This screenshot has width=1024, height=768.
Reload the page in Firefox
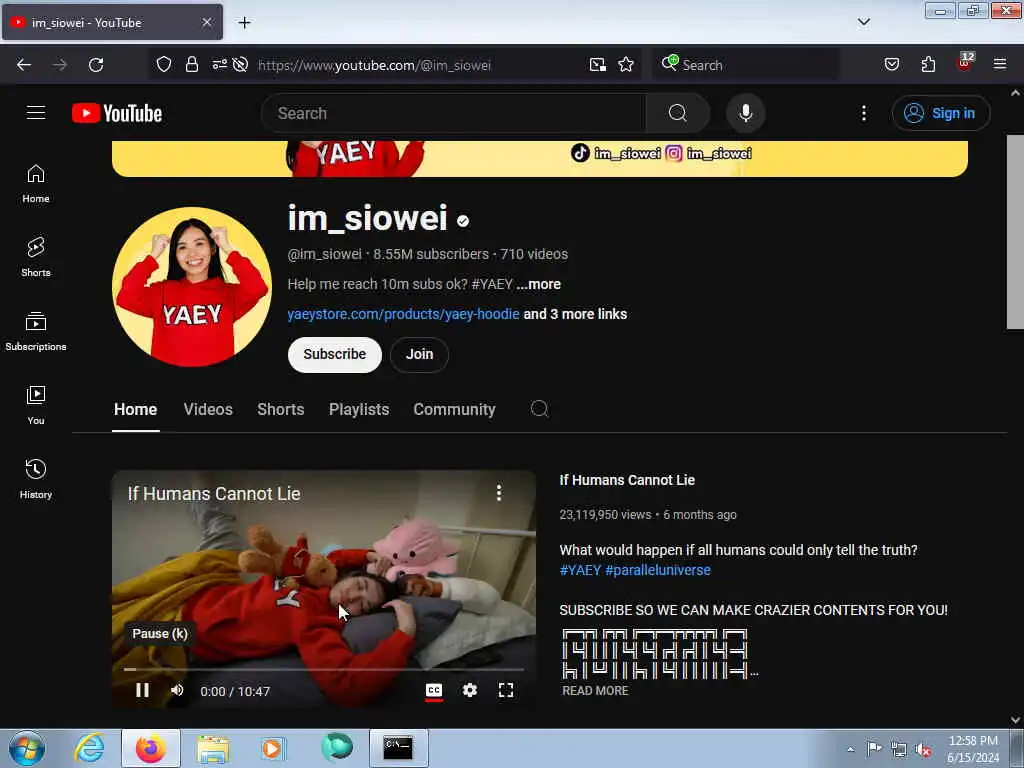click(x=96, y=65)
